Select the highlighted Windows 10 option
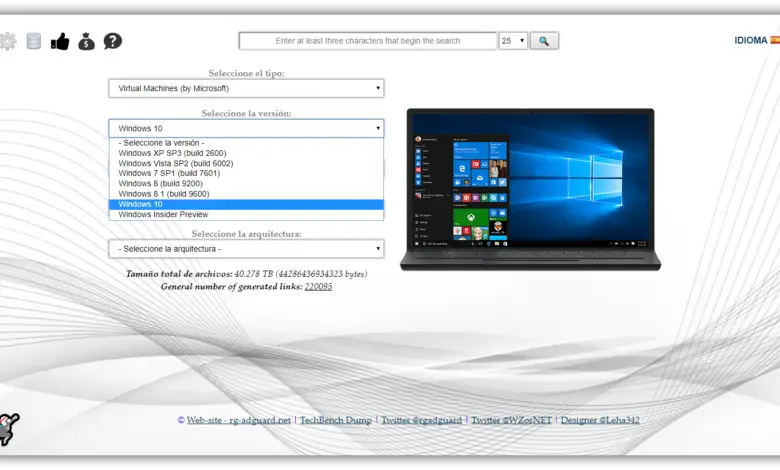 coord(246,204)
